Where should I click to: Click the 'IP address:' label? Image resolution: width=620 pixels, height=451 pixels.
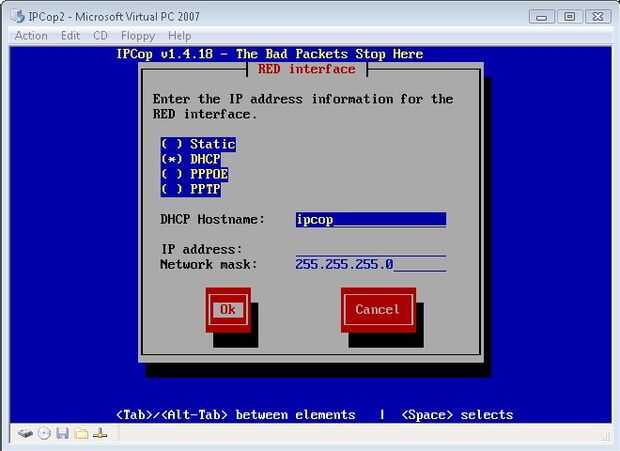(201, 249)
